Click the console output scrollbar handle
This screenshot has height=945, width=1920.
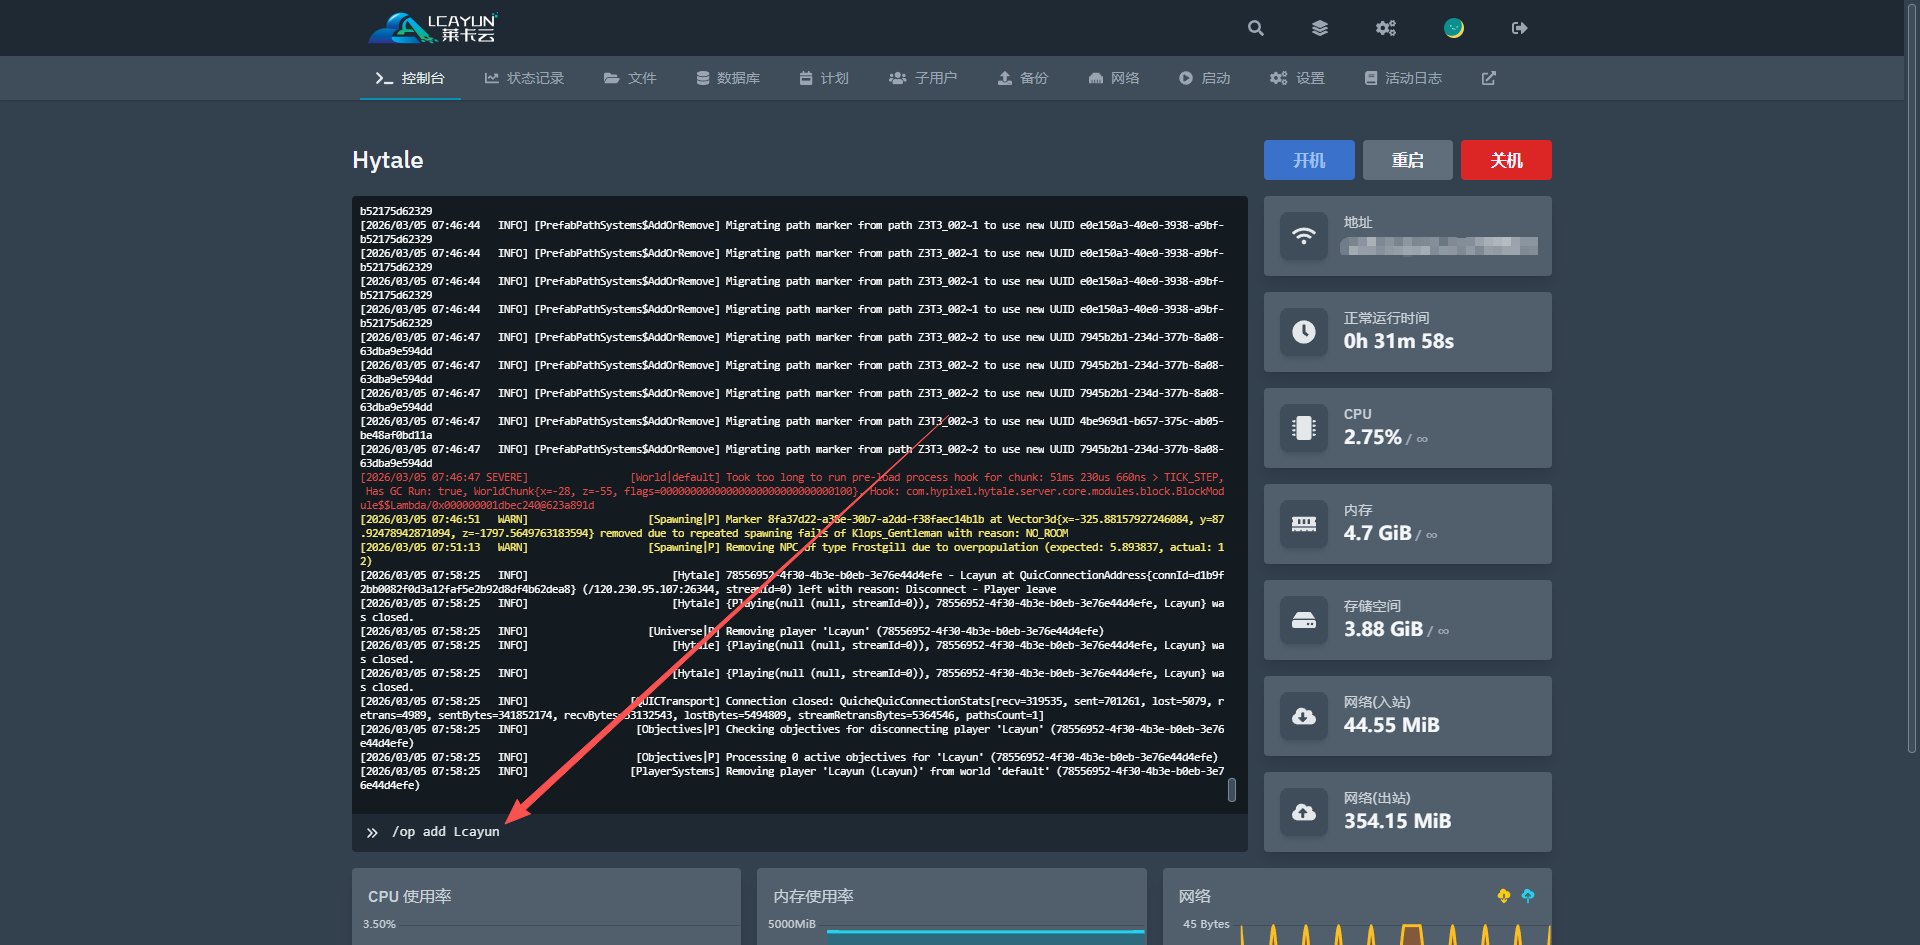[x=1231, y=790]
